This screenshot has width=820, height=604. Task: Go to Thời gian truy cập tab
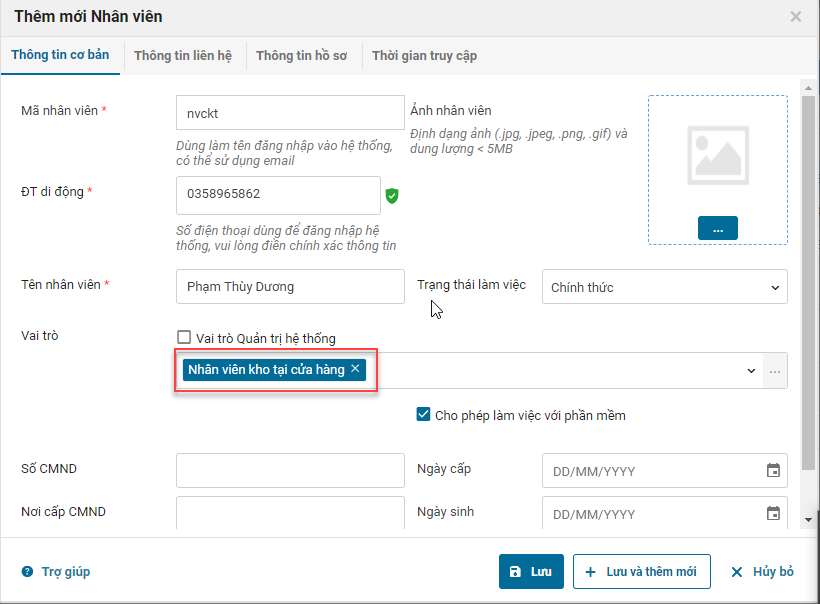click(424, 56)
